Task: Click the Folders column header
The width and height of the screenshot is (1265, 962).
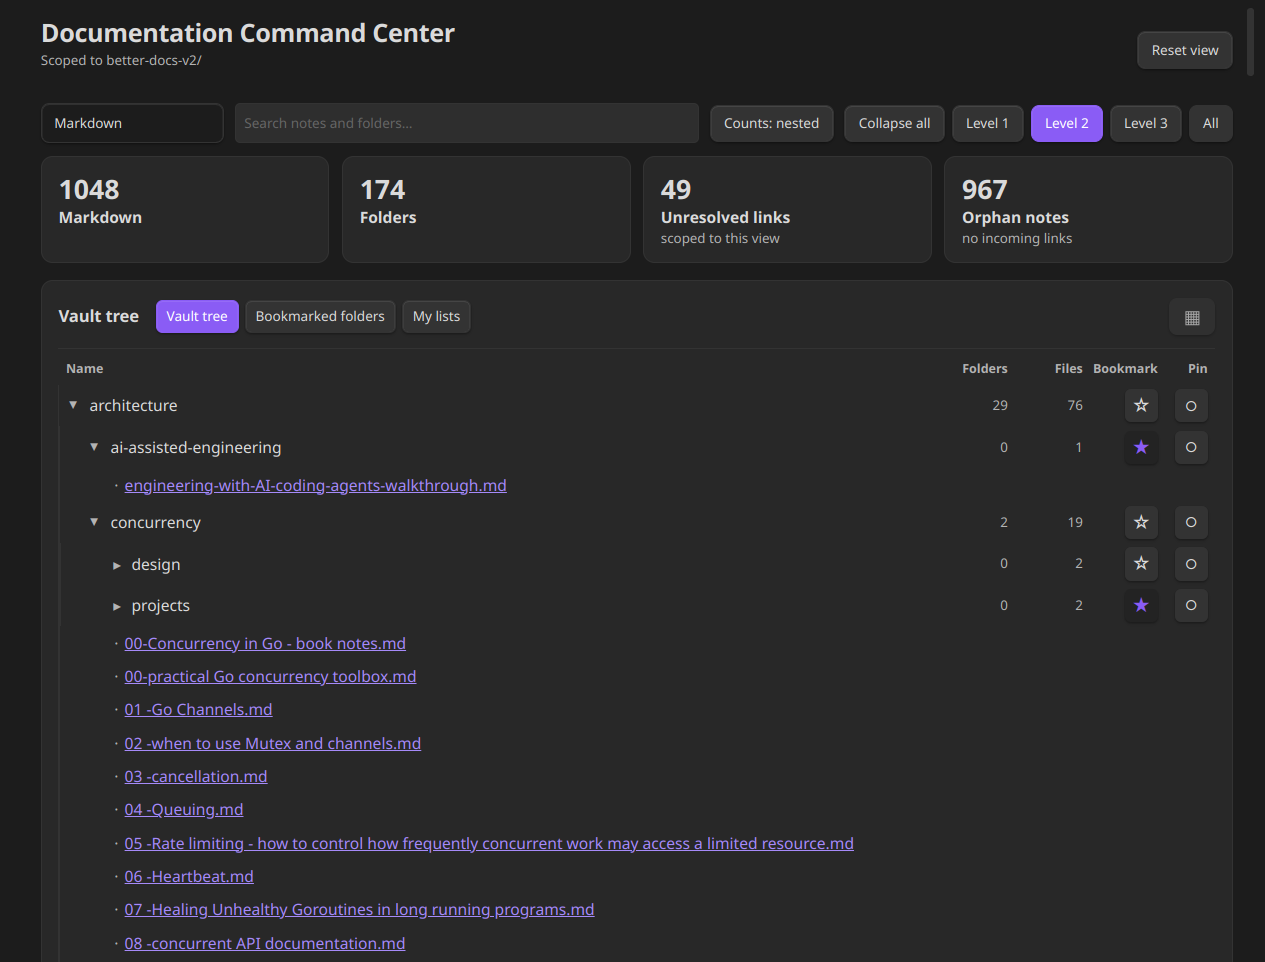Action: [985, 368]
